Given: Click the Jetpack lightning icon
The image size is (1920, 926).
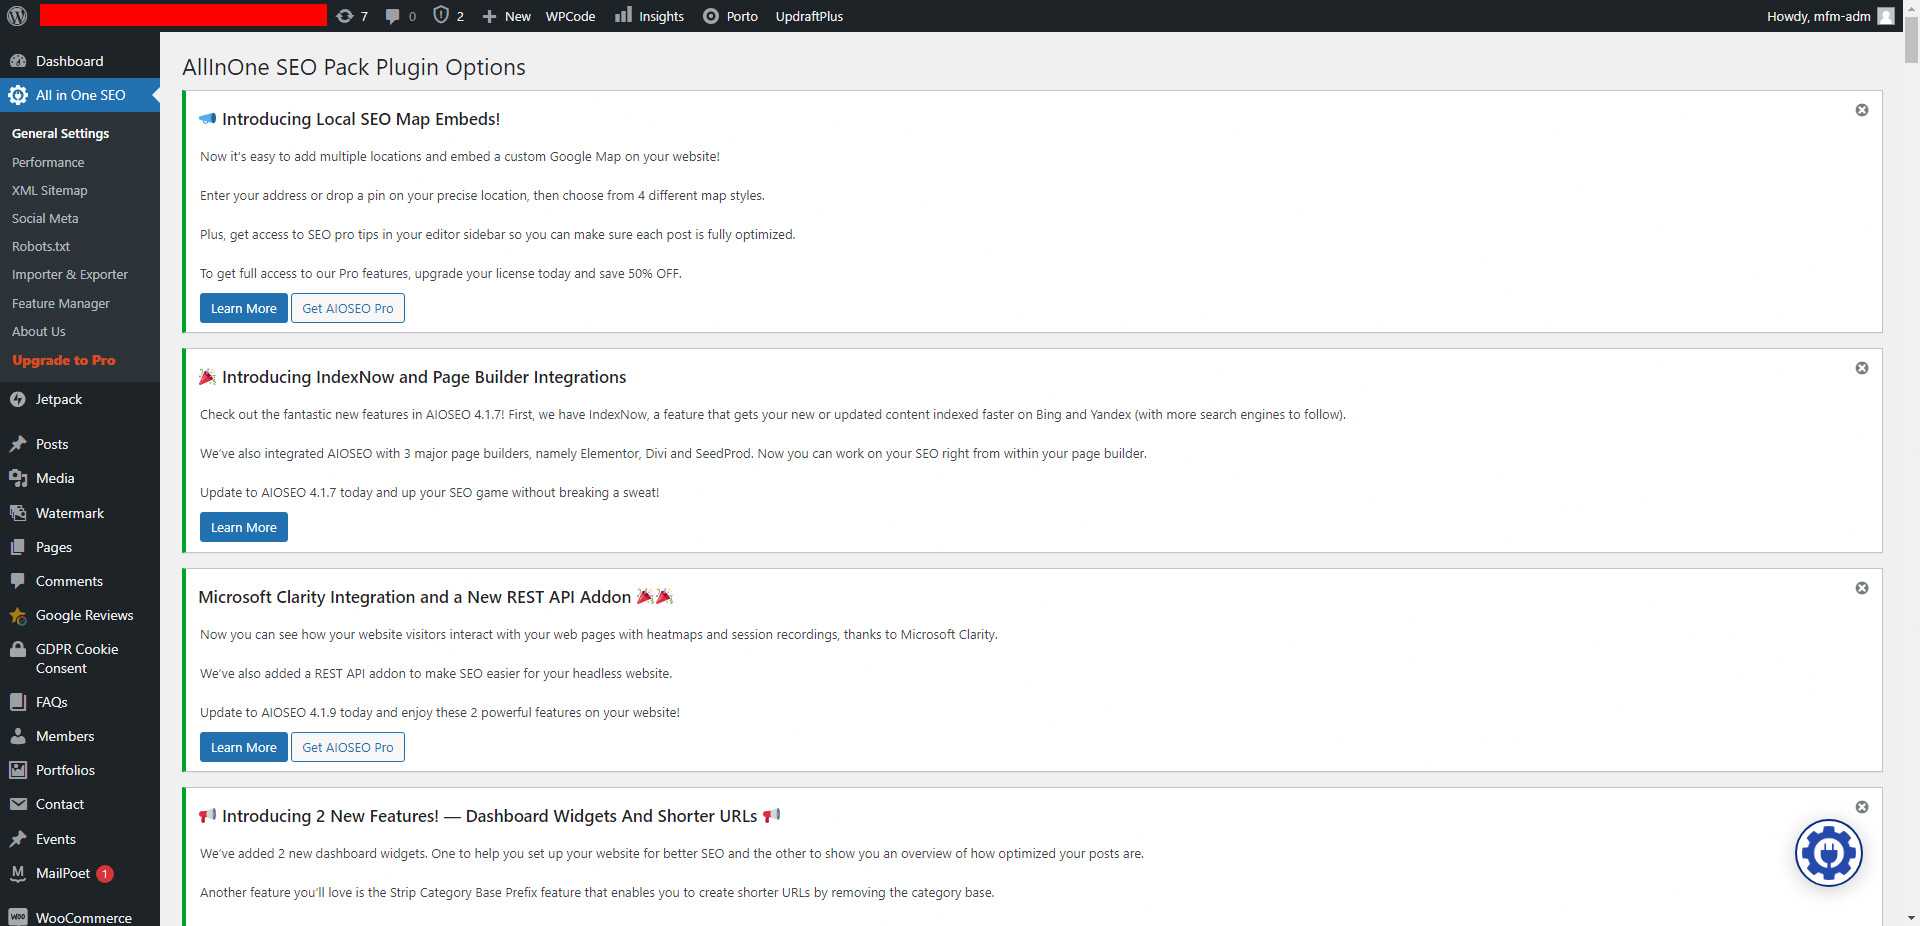Looking at the screenshot, I should [x=18, y=399].
